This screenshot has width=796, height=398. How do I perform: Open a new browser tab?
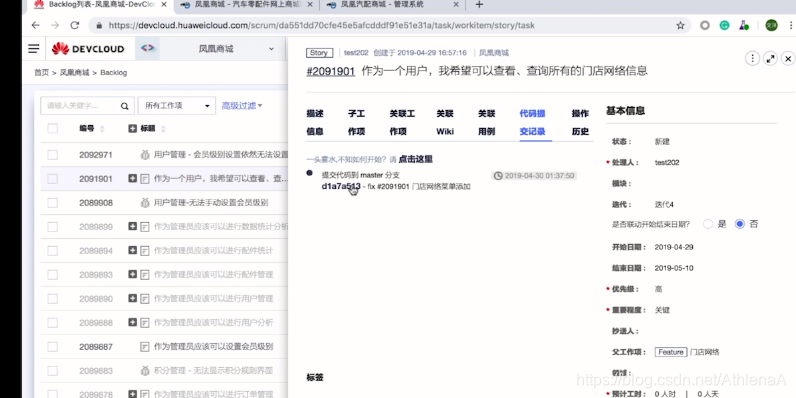(479, 5)
